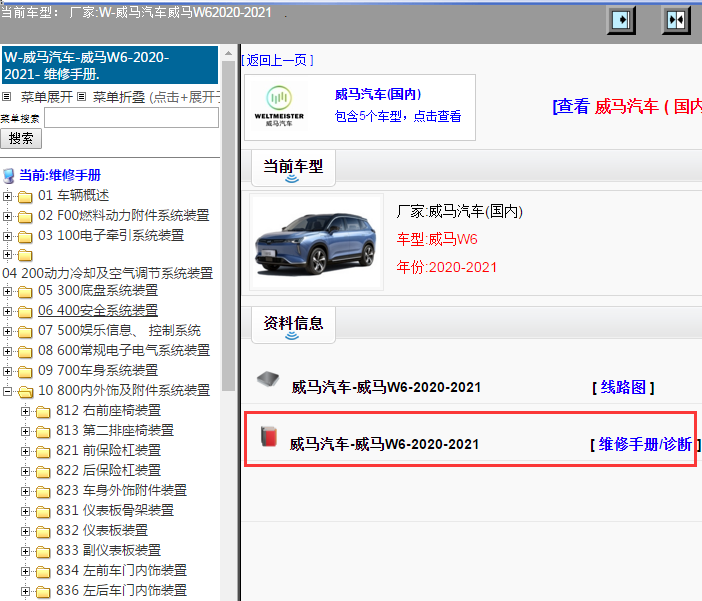Select 836 左后车门内饰装置 tree item
The height and width of the screenshot is (601, 702).
[121, 590]
